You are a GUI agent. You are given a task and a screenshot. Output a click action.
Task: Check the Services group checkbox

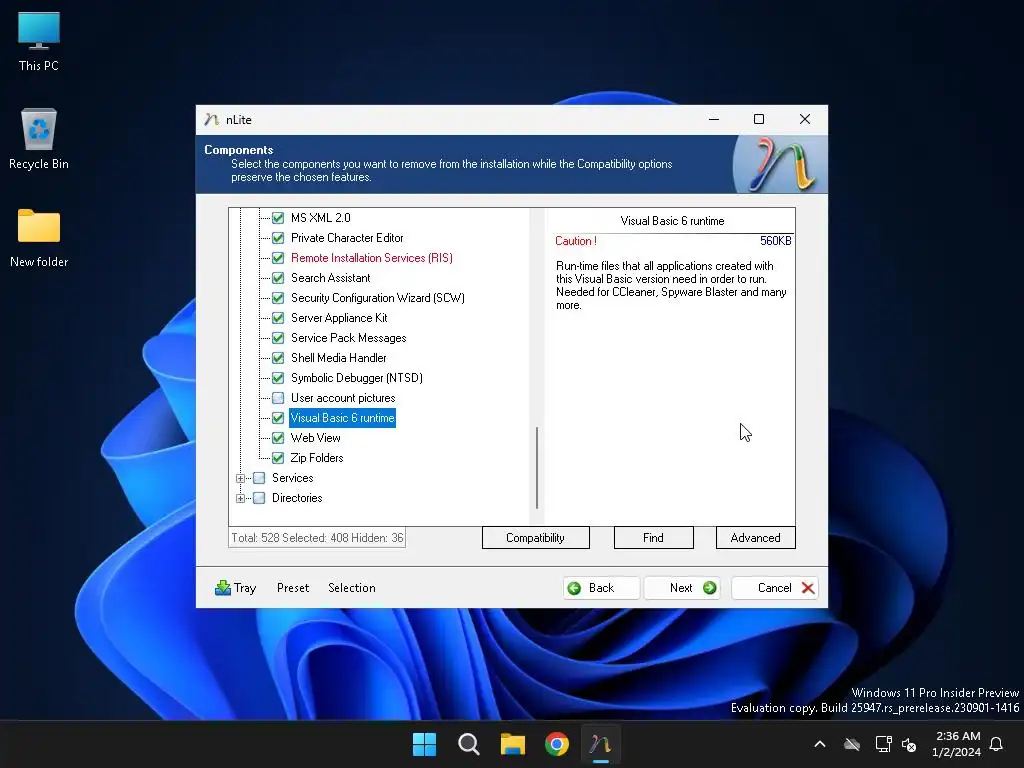tap(259, 478)
